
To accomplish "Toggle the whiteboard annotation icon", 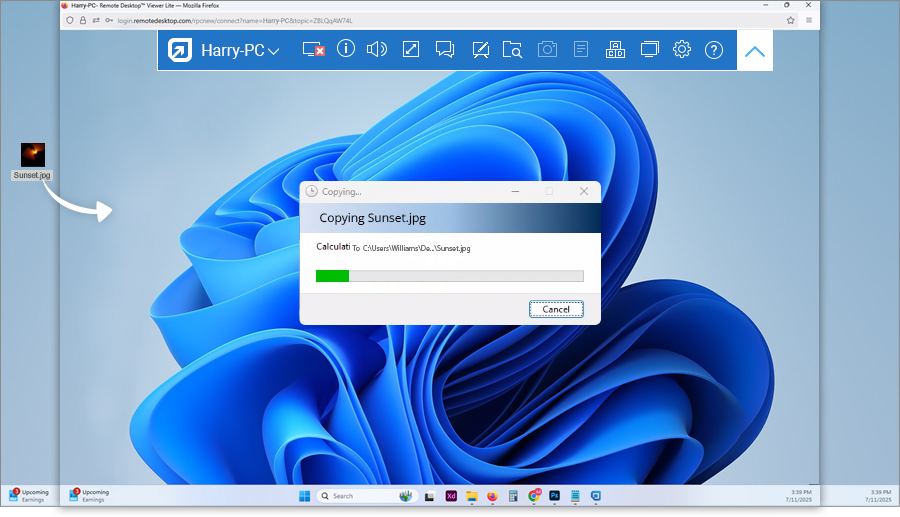I will point(480,49).
